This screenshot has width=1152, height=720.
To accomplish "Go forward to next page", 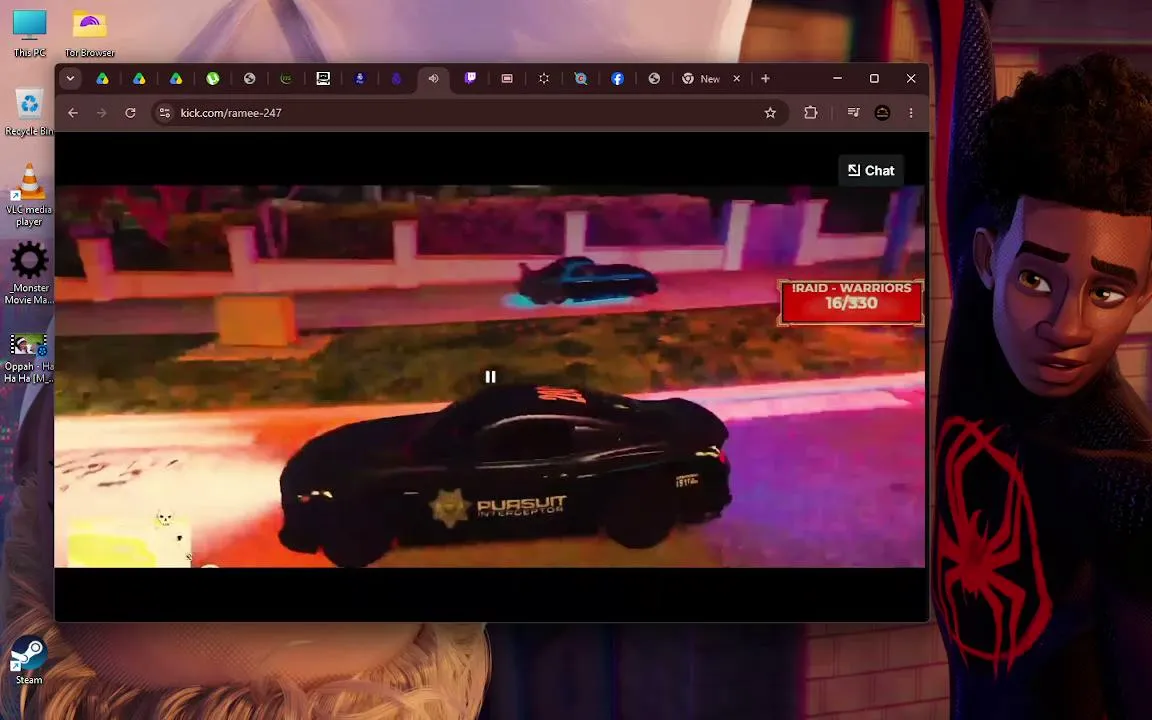I will (x=101, y=113).
